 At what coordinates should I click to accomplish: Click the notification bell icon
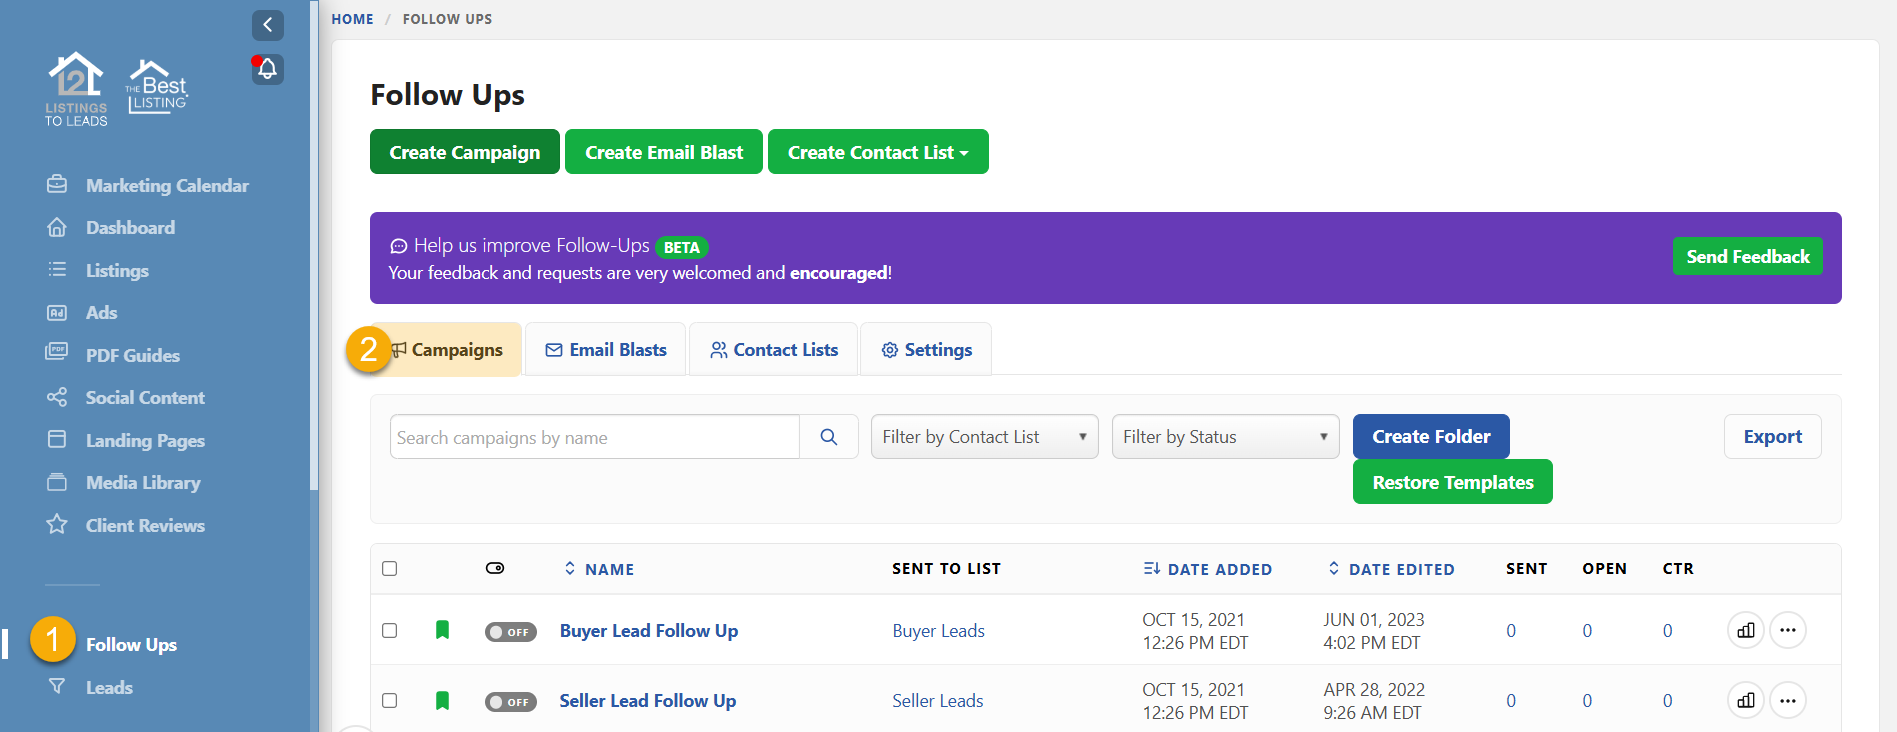tap(267, 69)
